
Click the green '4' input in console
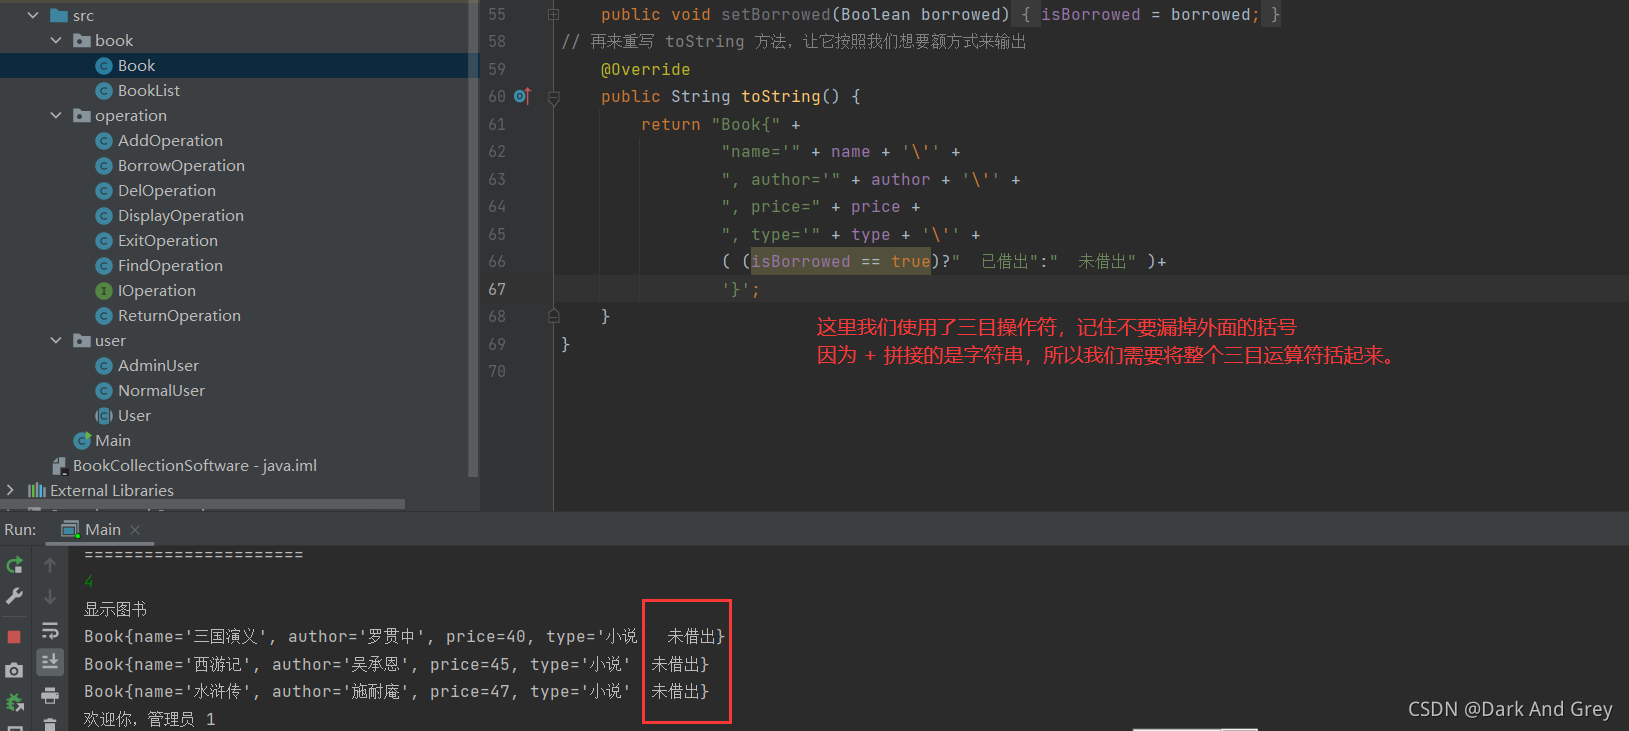click(x=89, y=581)
